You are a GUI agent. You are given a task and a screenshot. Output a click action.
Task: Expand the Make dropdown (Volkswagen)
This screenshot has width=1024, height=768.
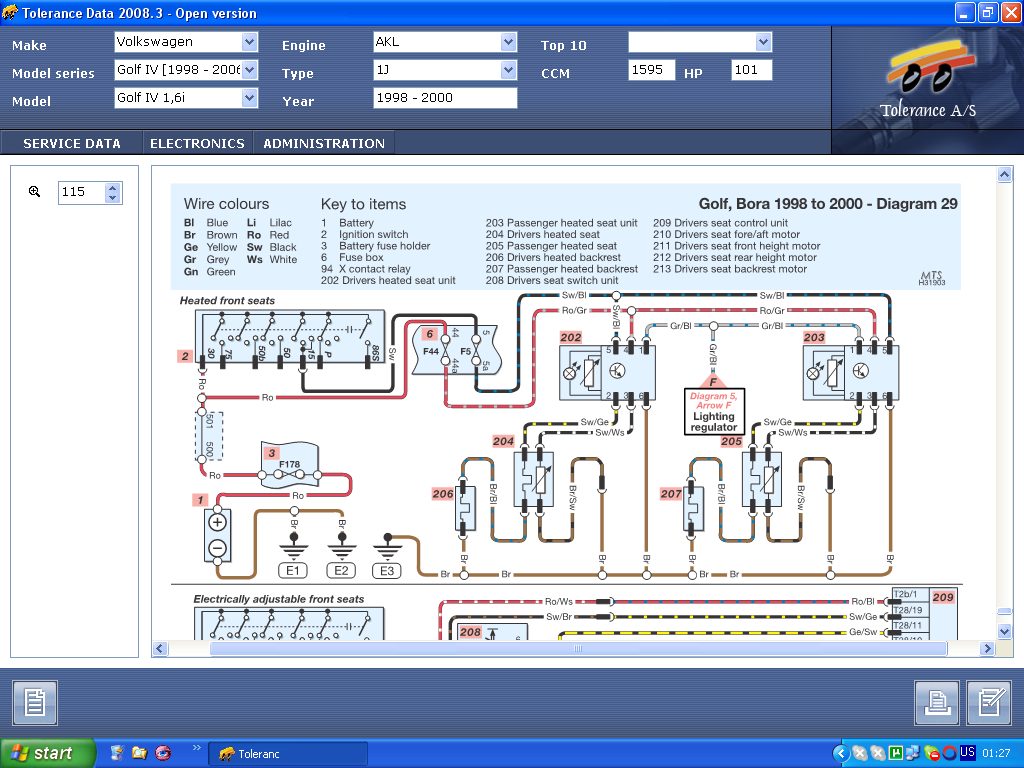(x=249, y=42)
